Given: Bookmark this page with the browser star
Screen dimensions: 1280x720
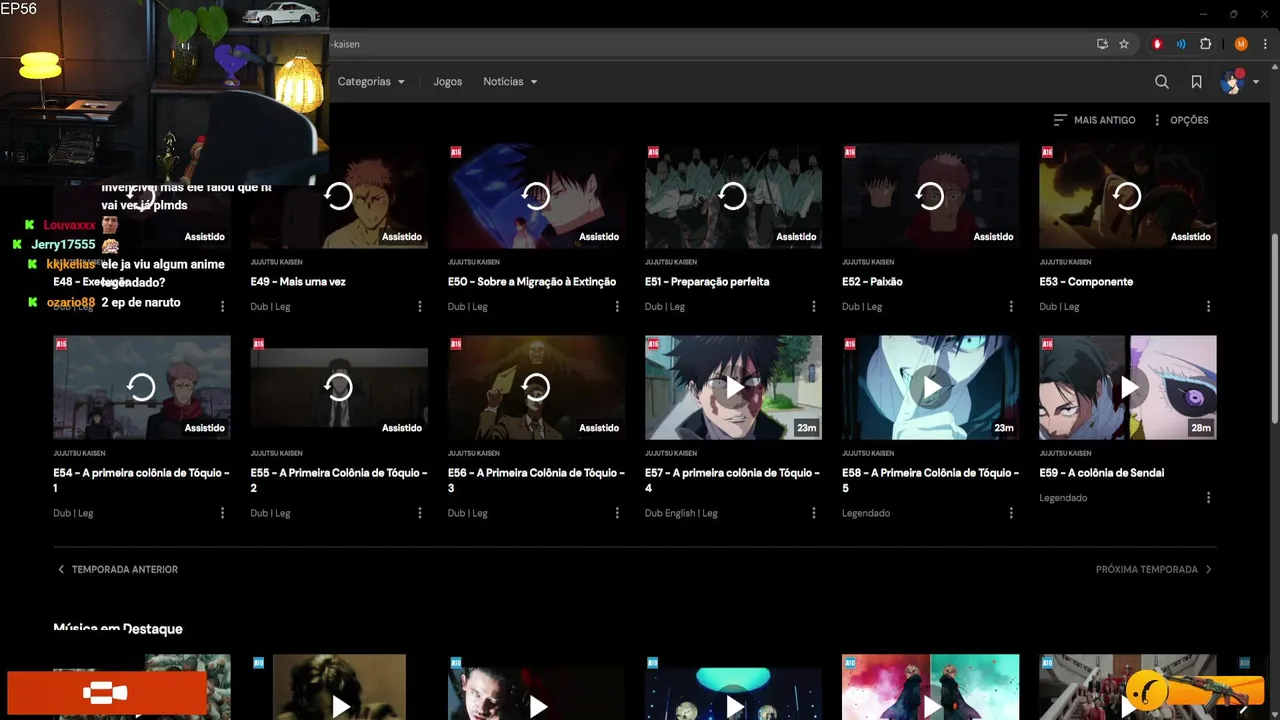Looking at the screenshot, I should coord(1124,44).
